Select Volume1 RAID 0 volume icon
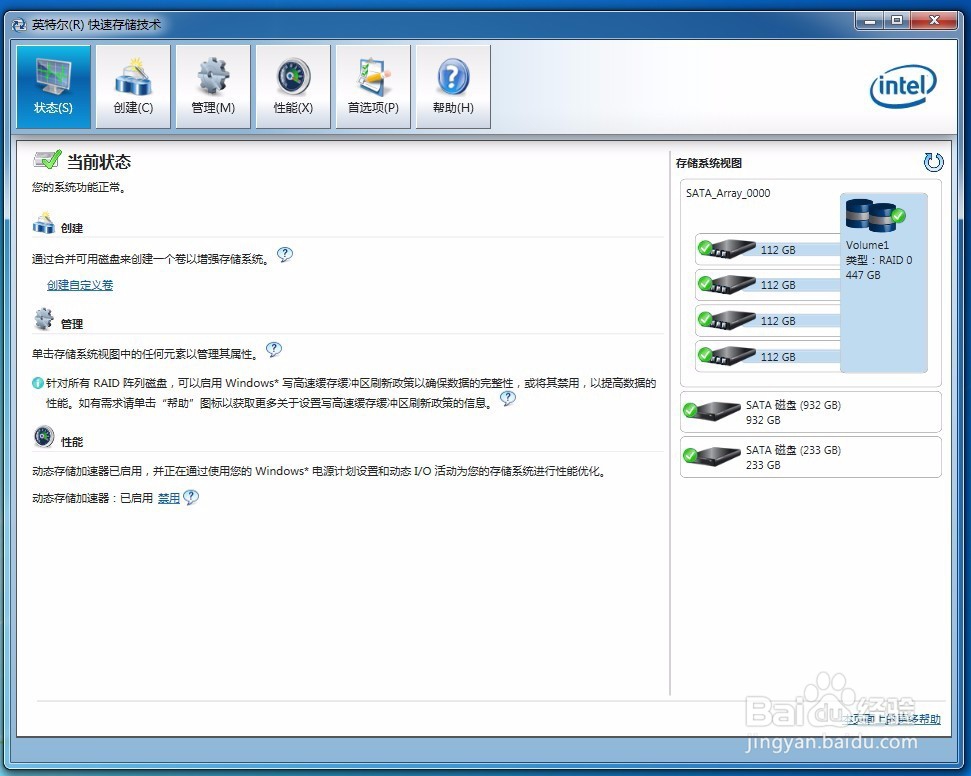The width and height of the screenshot is (971, 776). (x=876, y=215)
